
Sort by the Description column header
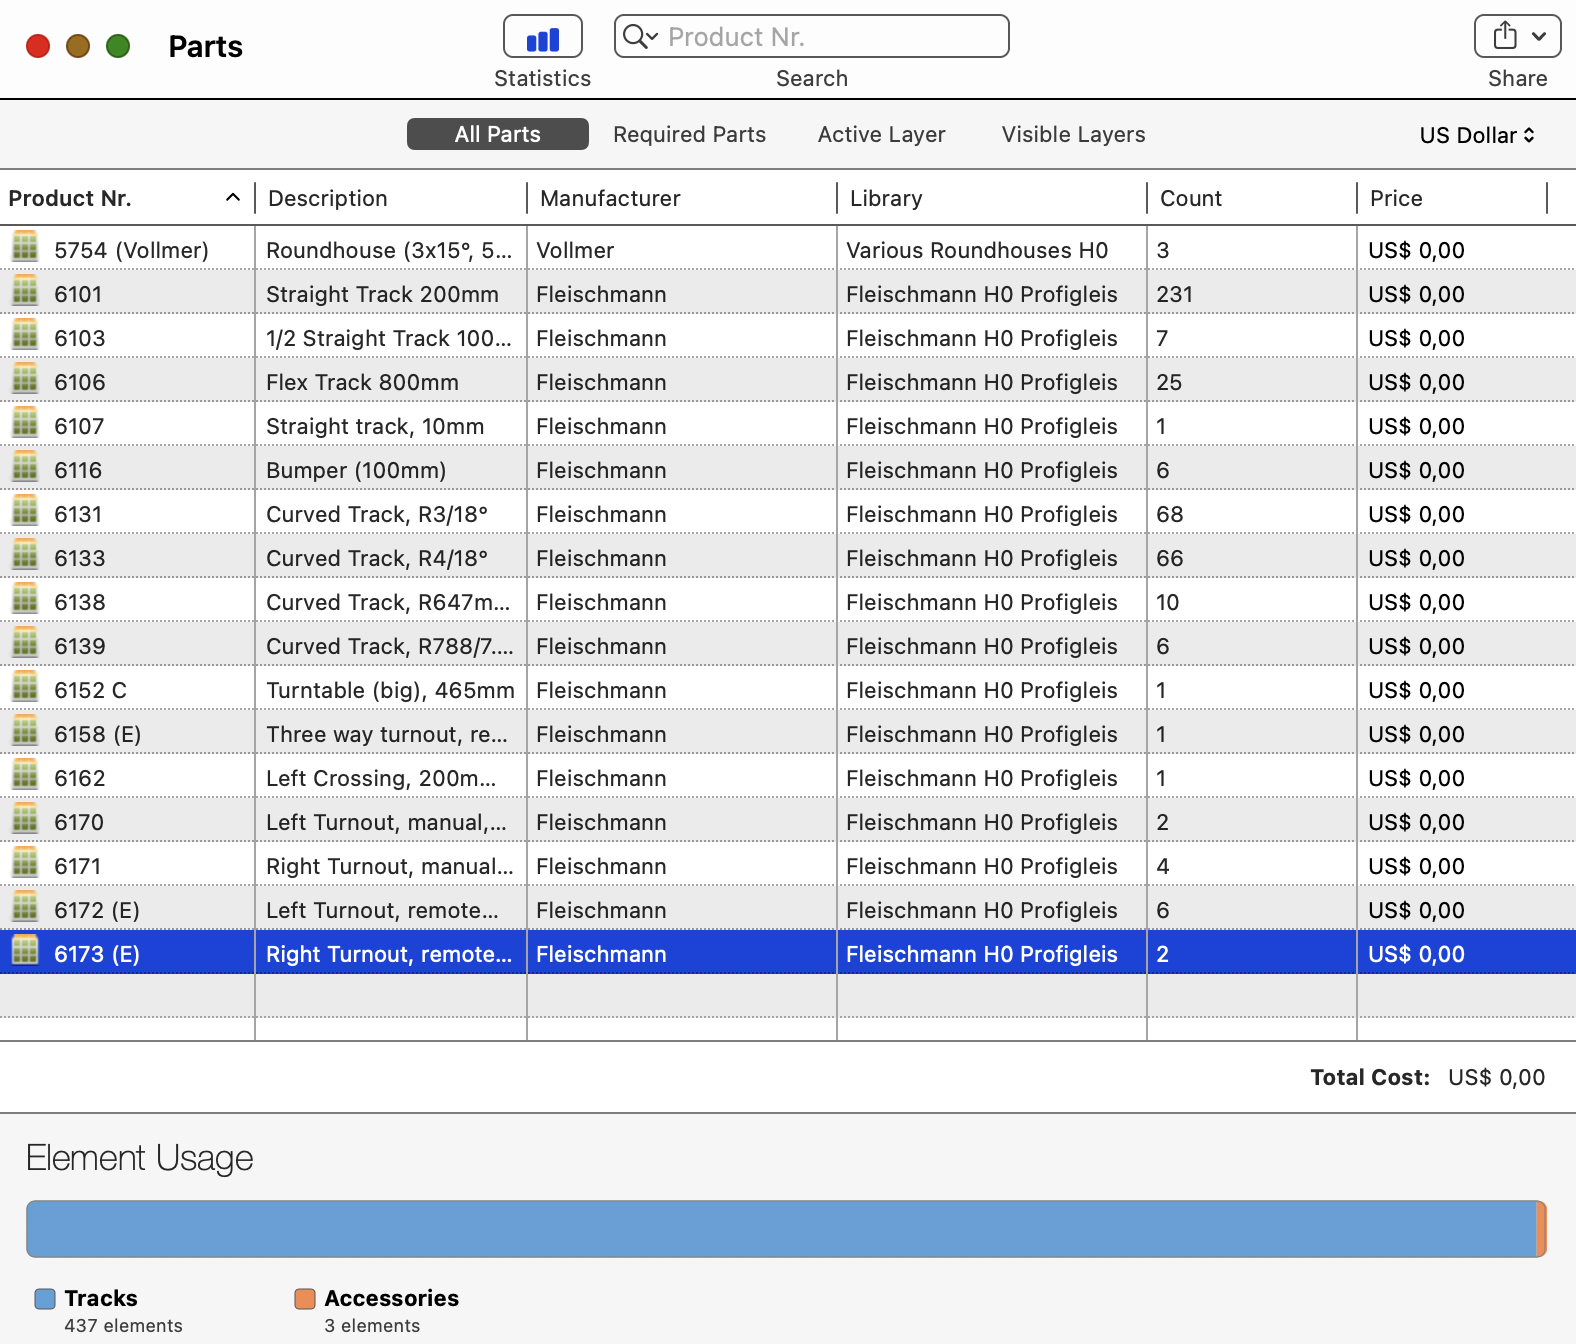(x=391, y=198)
